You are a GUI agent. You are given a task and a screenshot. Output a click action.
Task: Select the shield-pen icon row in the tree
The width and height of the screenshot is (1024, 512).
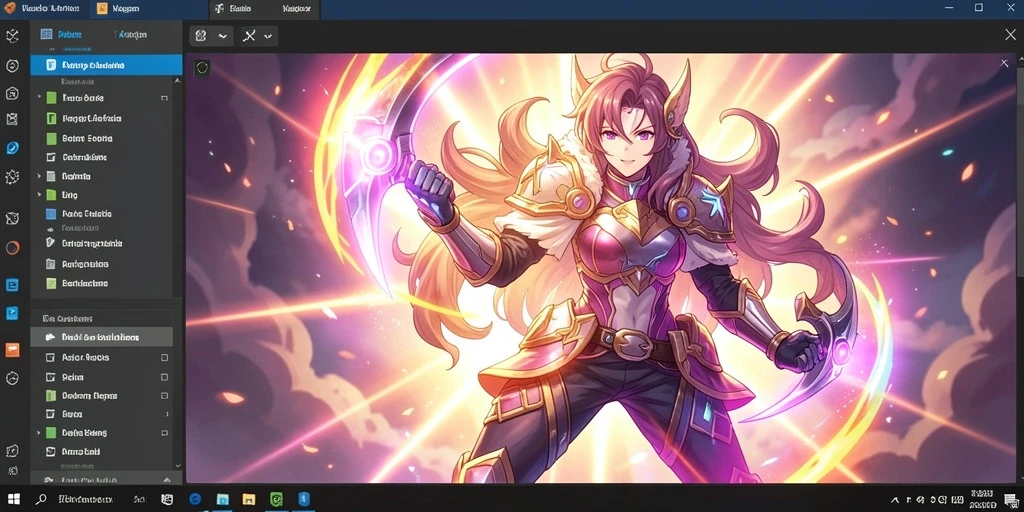[101, 243]
